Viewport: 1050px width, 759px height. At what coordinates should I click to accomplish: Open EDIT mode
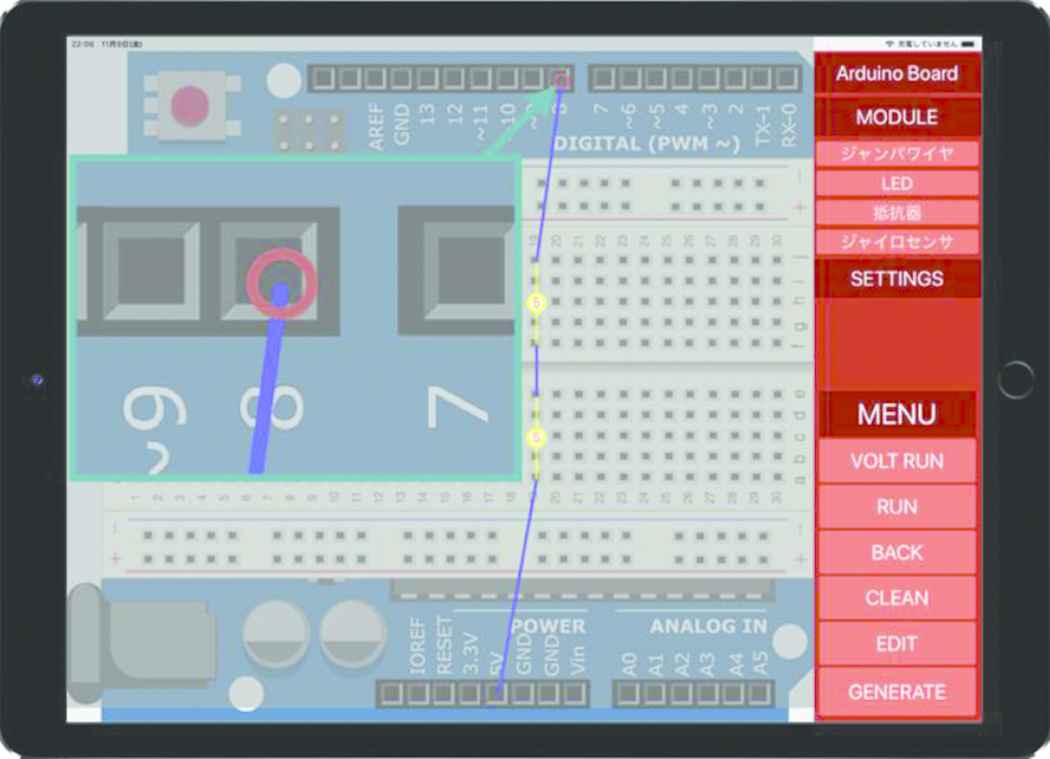click(897, 644)
